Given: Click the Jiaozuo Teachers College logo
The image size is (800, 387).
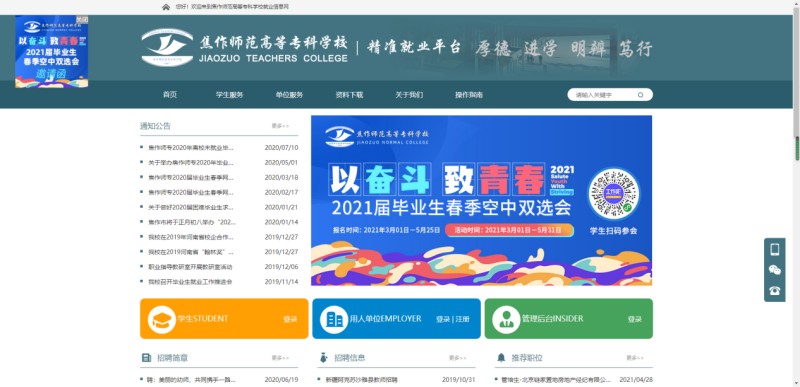Looking at the screenshot, I should 167,47.
